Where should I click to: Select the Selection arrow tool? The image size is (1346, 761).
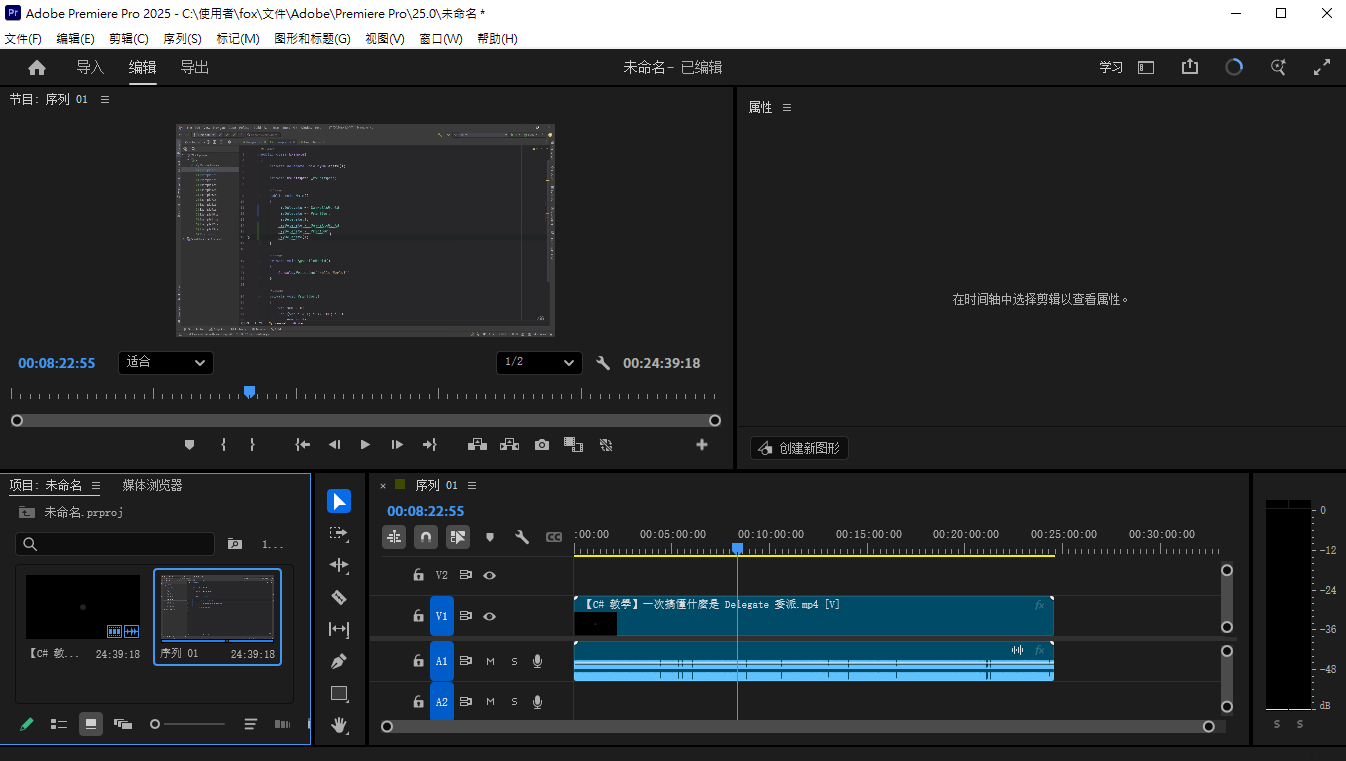pos(339,501)
